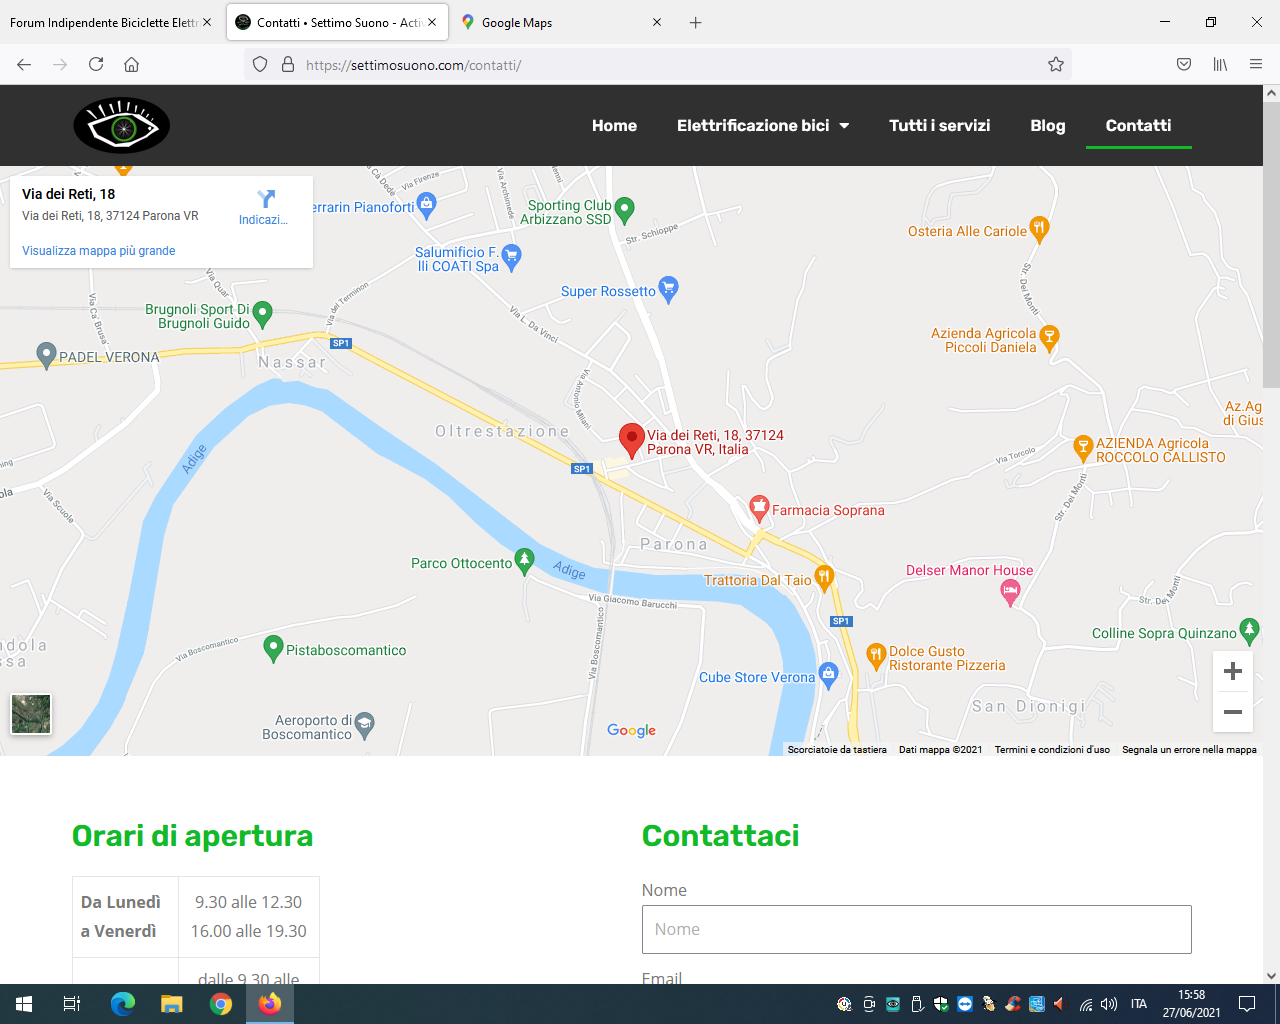Image resolution: width=1280 pixels, height=1024 pixels.
Task: Go back to previous page
Action: 24,64
